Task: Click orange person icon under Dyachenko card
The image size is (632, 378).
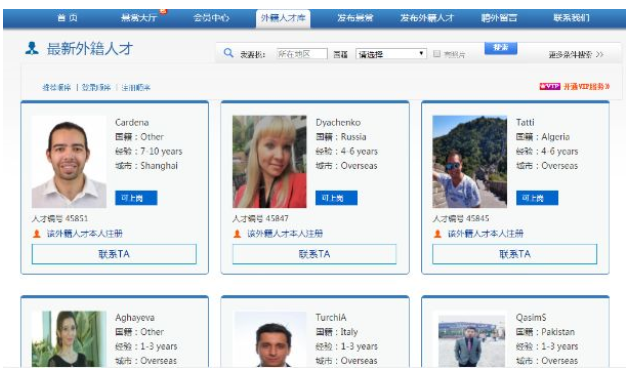Action: pos(237,233)
